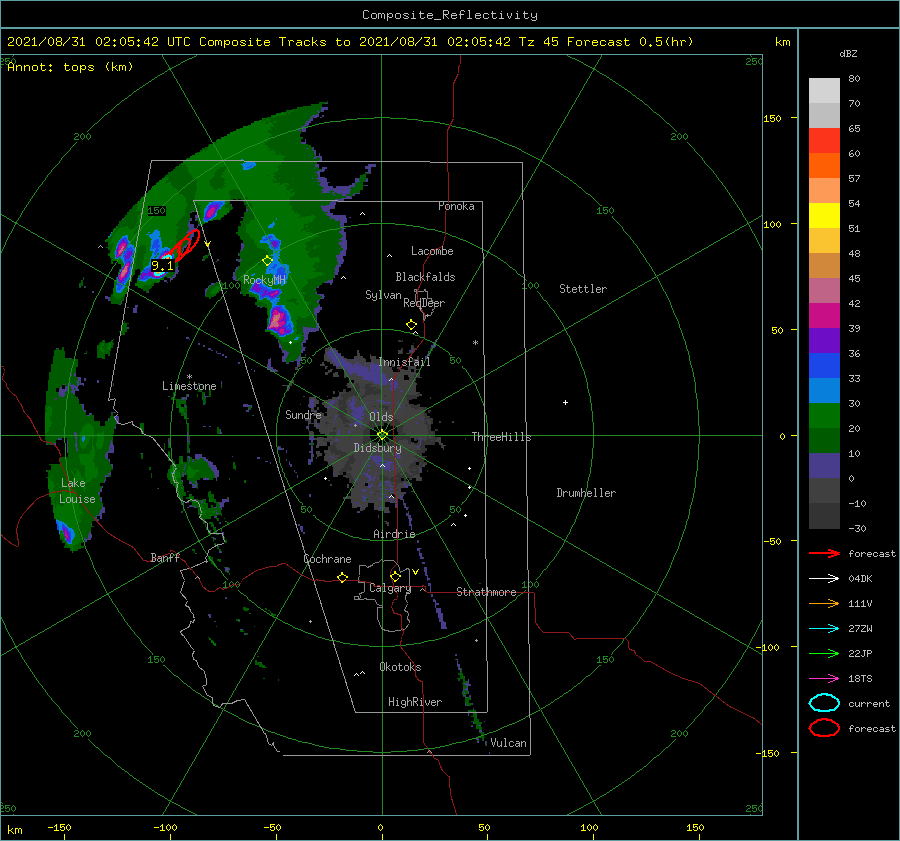This screenshot has width=900, height=841.
Task: Click the cyan current ellipse legend symbol
Action: point(824,703)
